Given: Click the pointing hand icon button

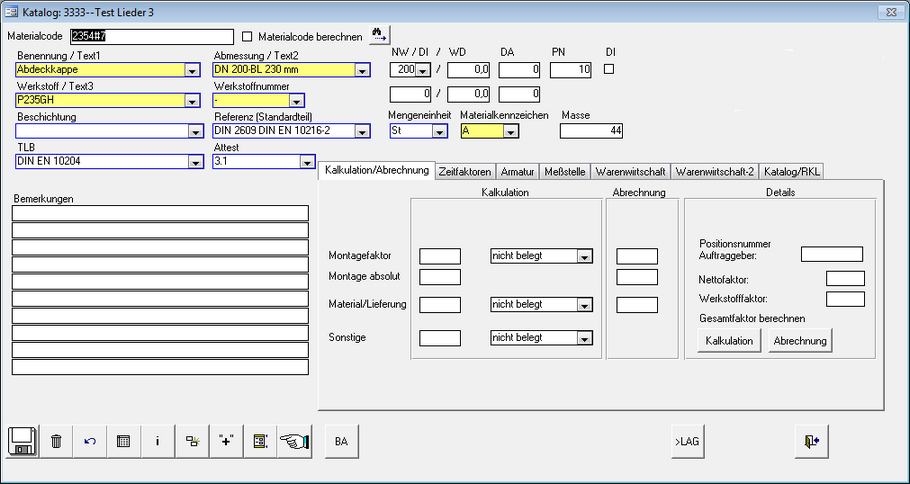Looking at the screenshot, I should pyautogui.click(x=293, y=441).
